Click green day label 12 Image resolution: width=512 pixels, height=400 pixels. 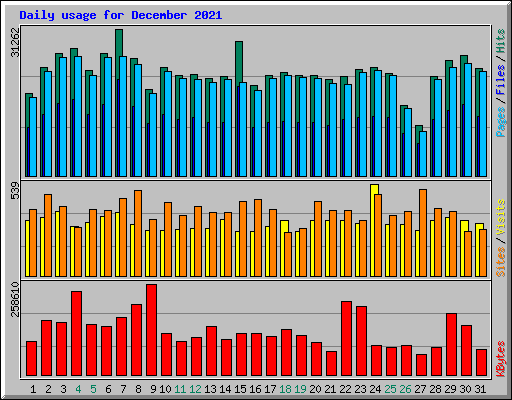195,389
